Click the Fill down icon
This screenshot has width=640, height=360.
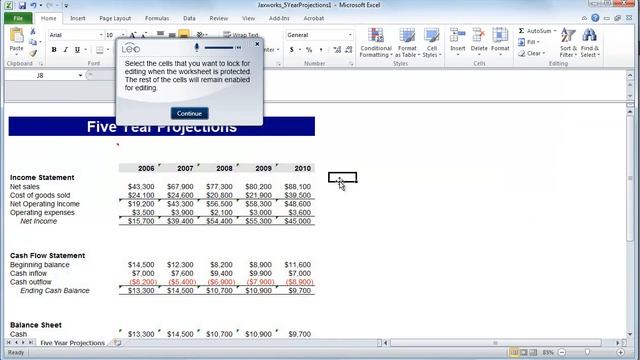[521, 42]
